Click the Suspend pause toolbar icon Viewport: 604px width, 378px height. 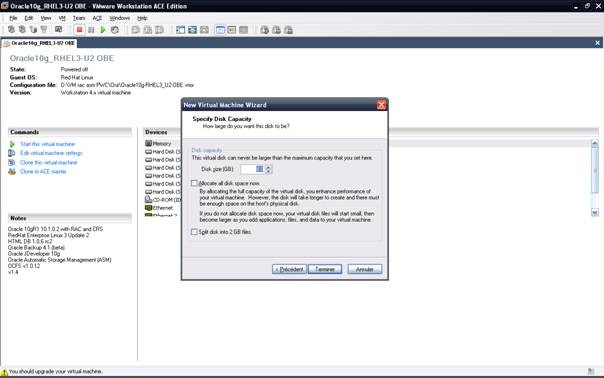click(x=91, y=30)
